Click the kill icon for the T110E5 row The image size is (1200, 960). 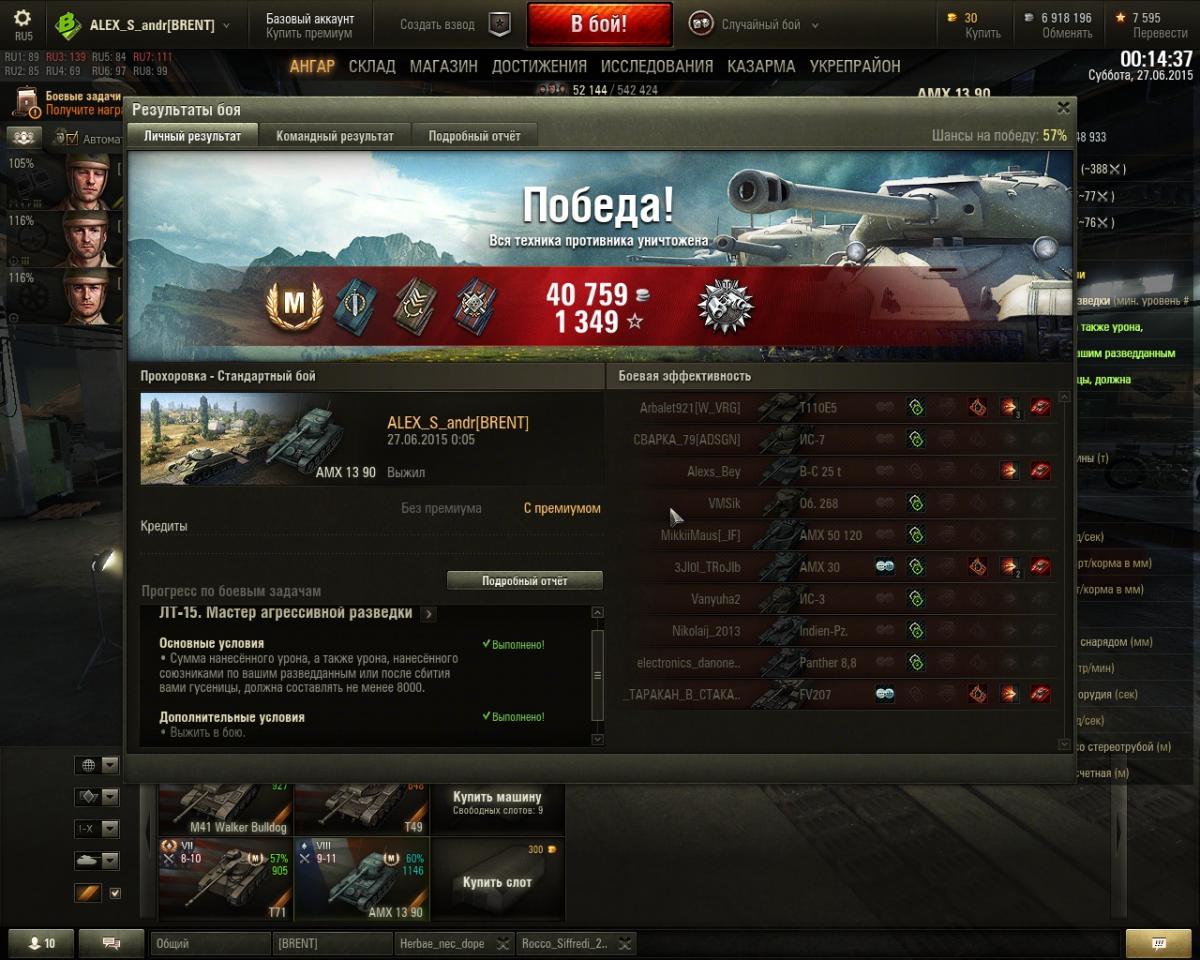click(x=1040, y=407)
